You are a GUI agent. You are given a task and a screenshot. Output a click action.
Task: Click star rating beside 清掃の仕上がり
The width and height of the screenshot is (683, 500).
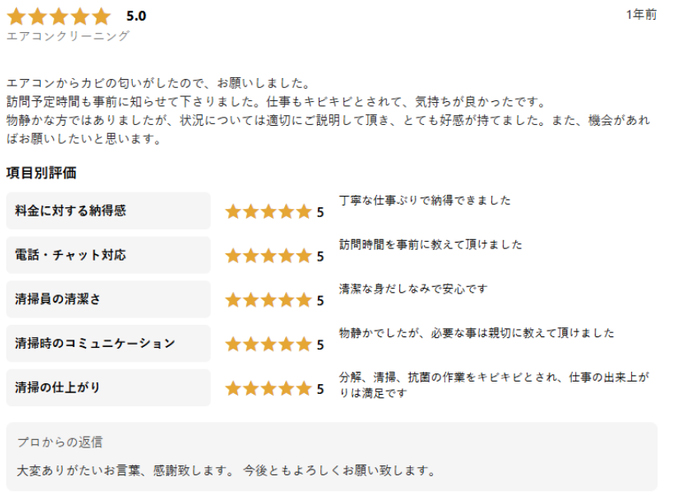(268, 388)
